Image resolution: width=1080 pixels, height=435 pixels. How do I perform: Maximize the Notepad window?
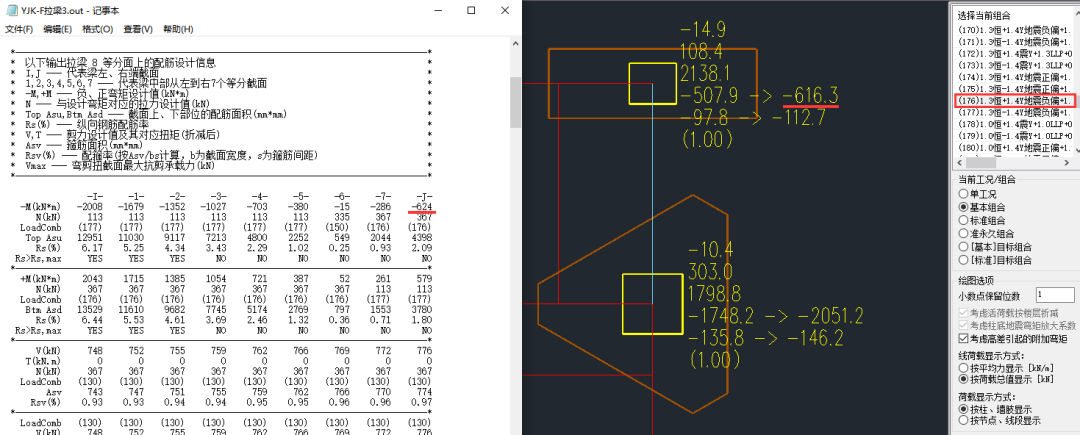point(471,10)
